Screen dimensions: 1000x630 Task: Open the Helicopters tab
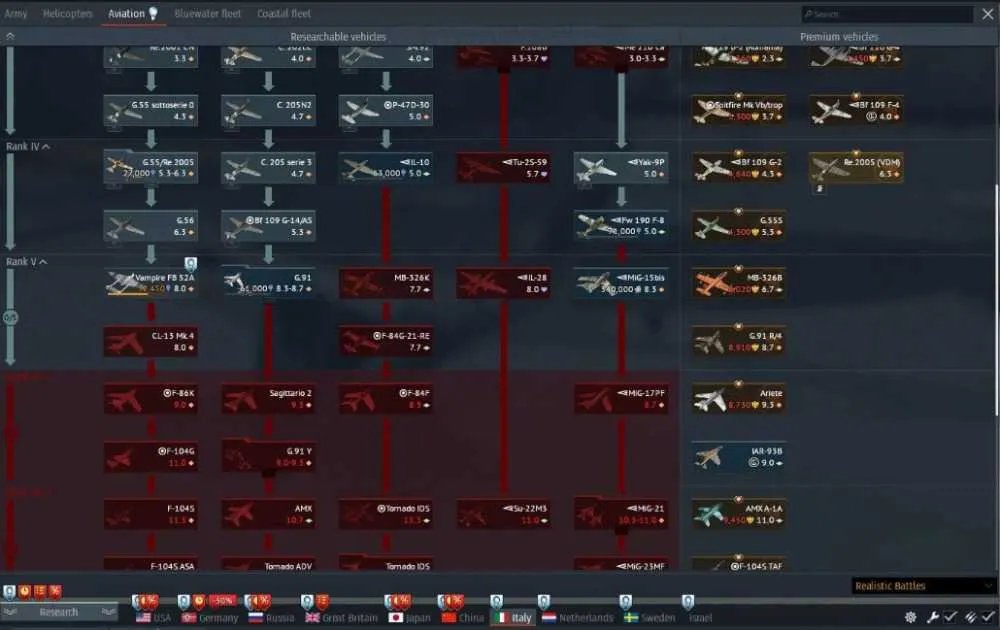click(x=68, y=13)
